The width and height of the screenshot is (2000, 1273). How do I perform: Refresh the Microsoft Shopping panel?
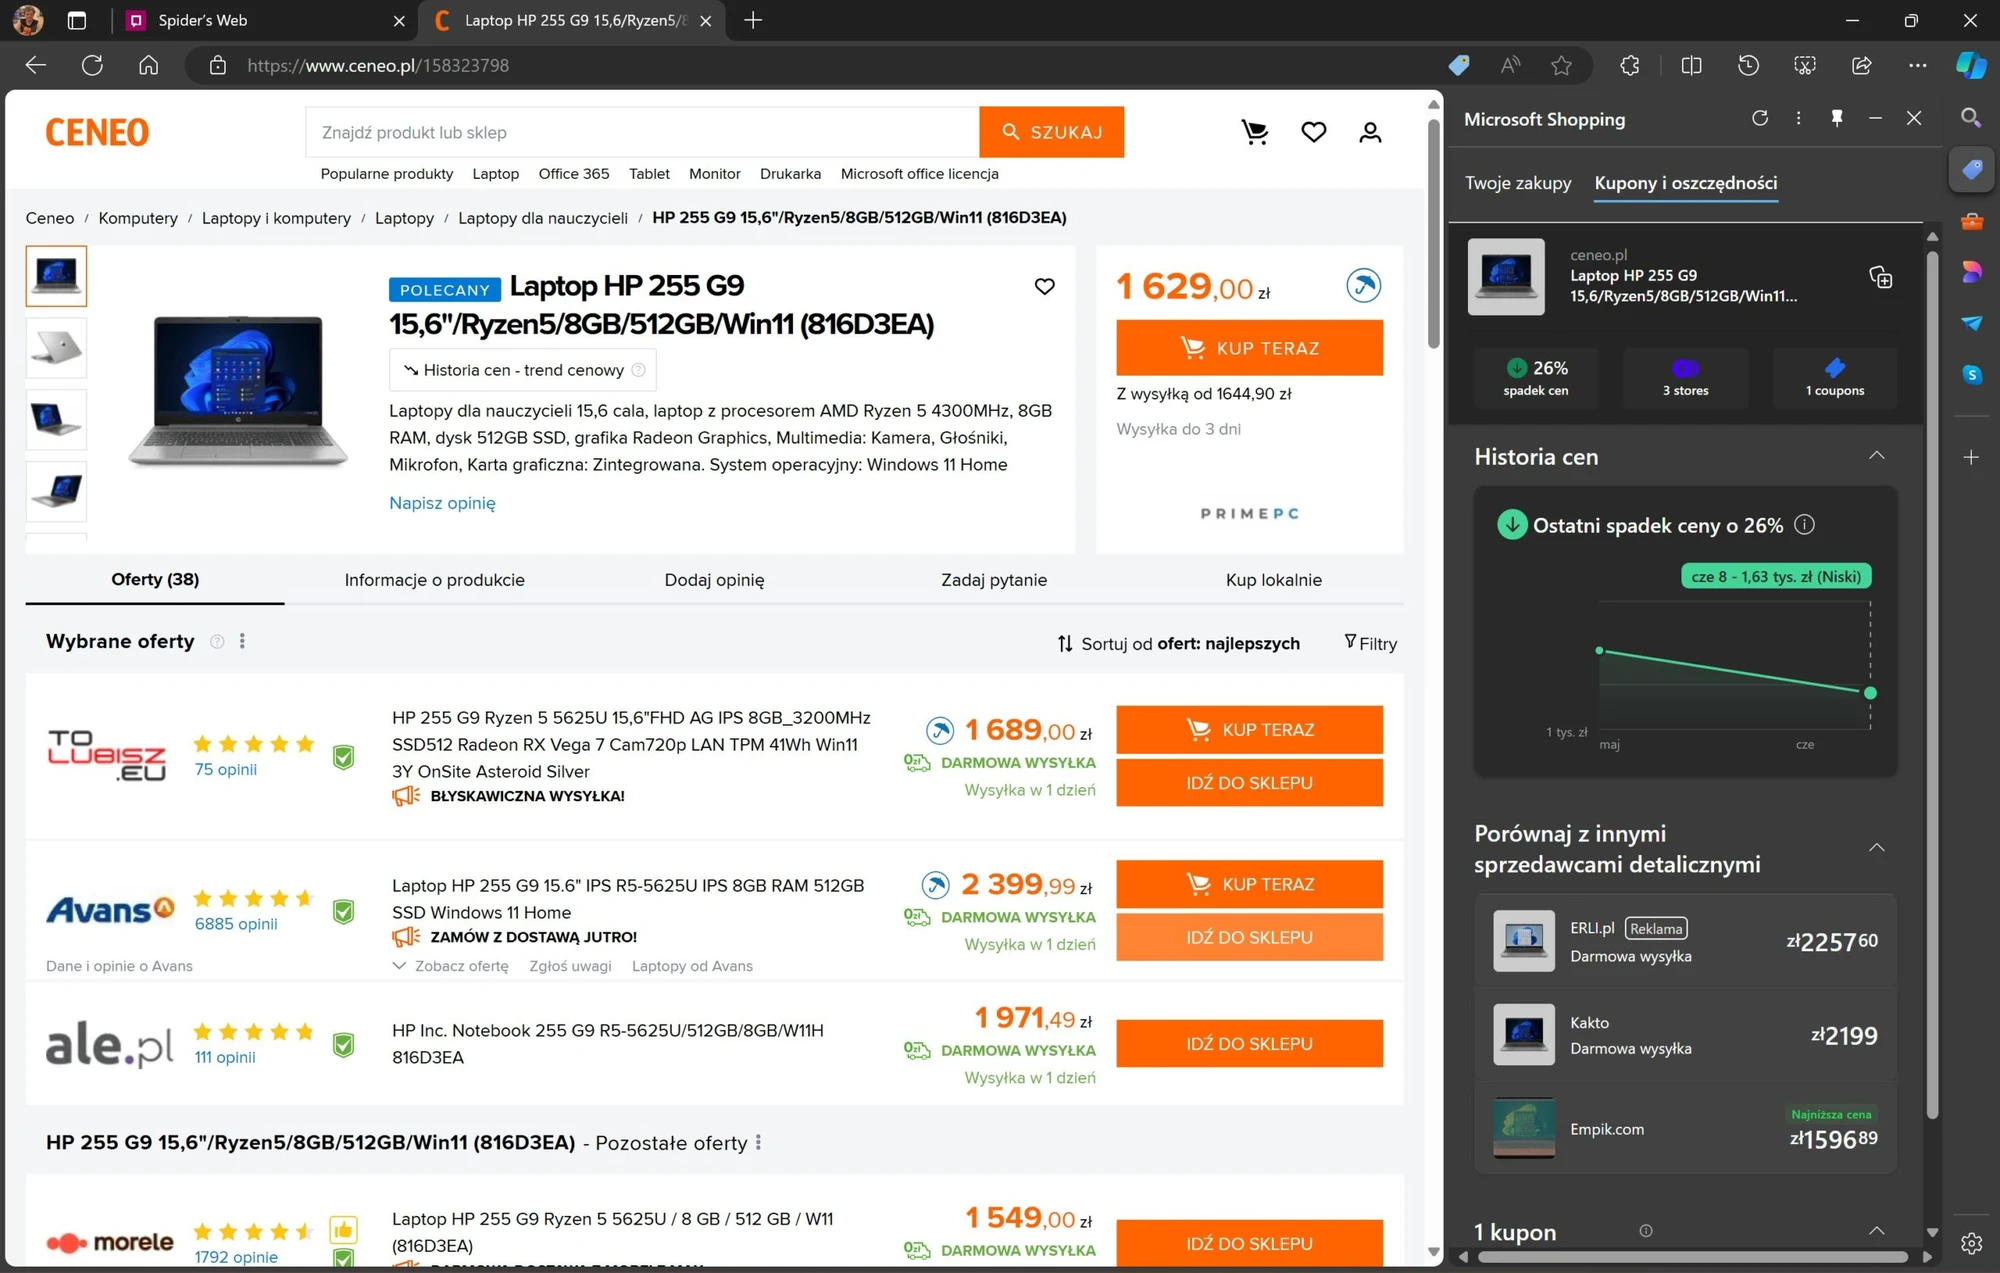coord(1760,118)
